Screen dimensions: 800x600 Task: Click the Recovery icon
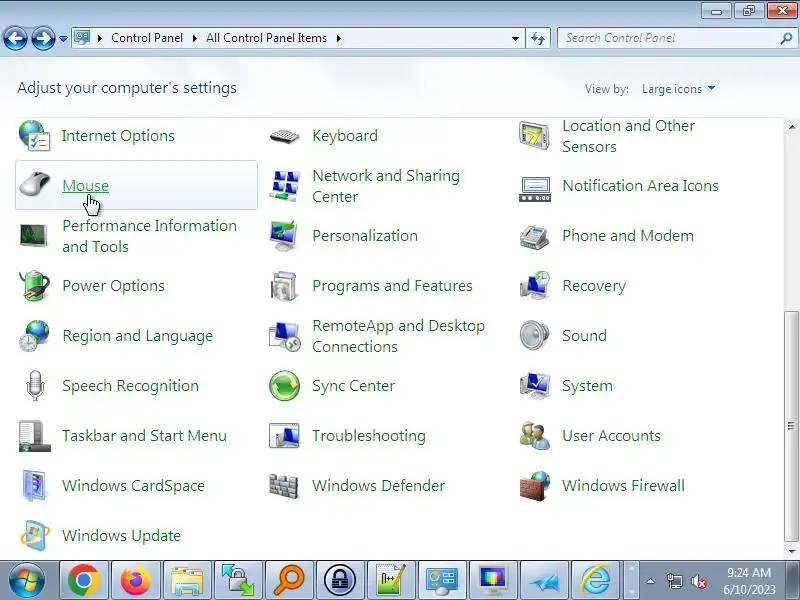tap(534, 286)
